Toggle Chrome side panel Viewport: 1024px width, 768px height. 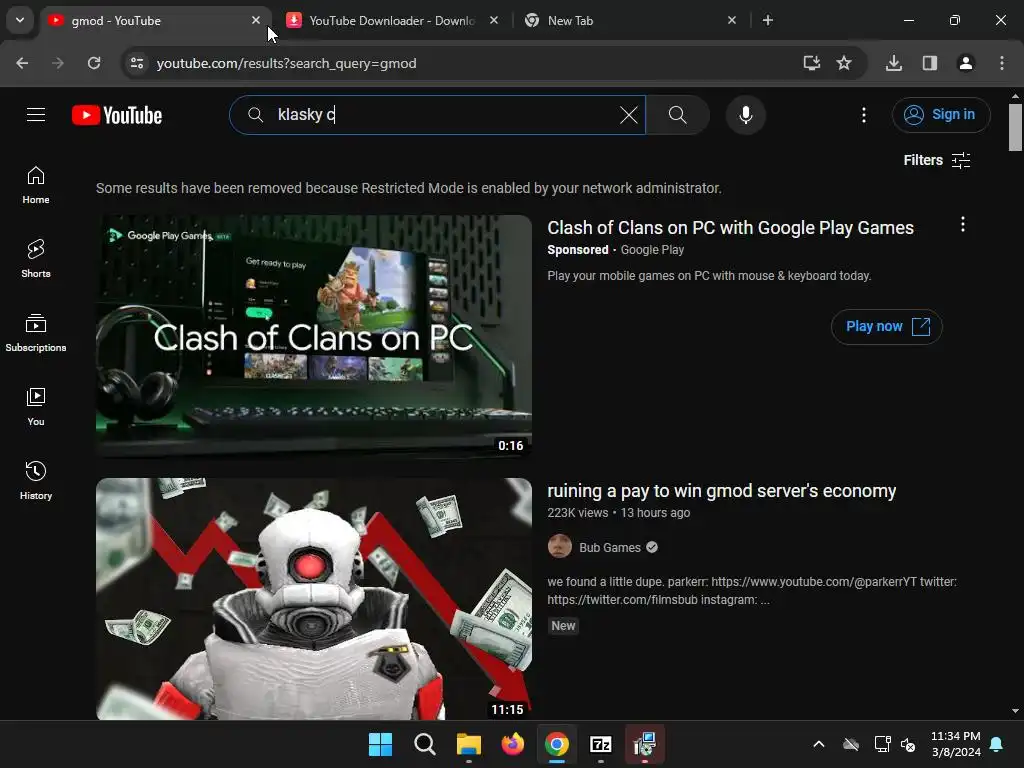(930, 63)
